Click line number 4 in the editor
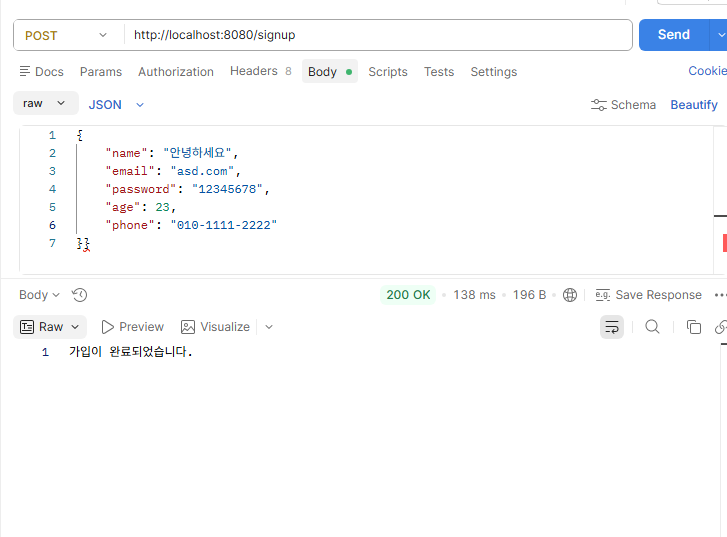The image size is (727, 537). tap(52, 189)
